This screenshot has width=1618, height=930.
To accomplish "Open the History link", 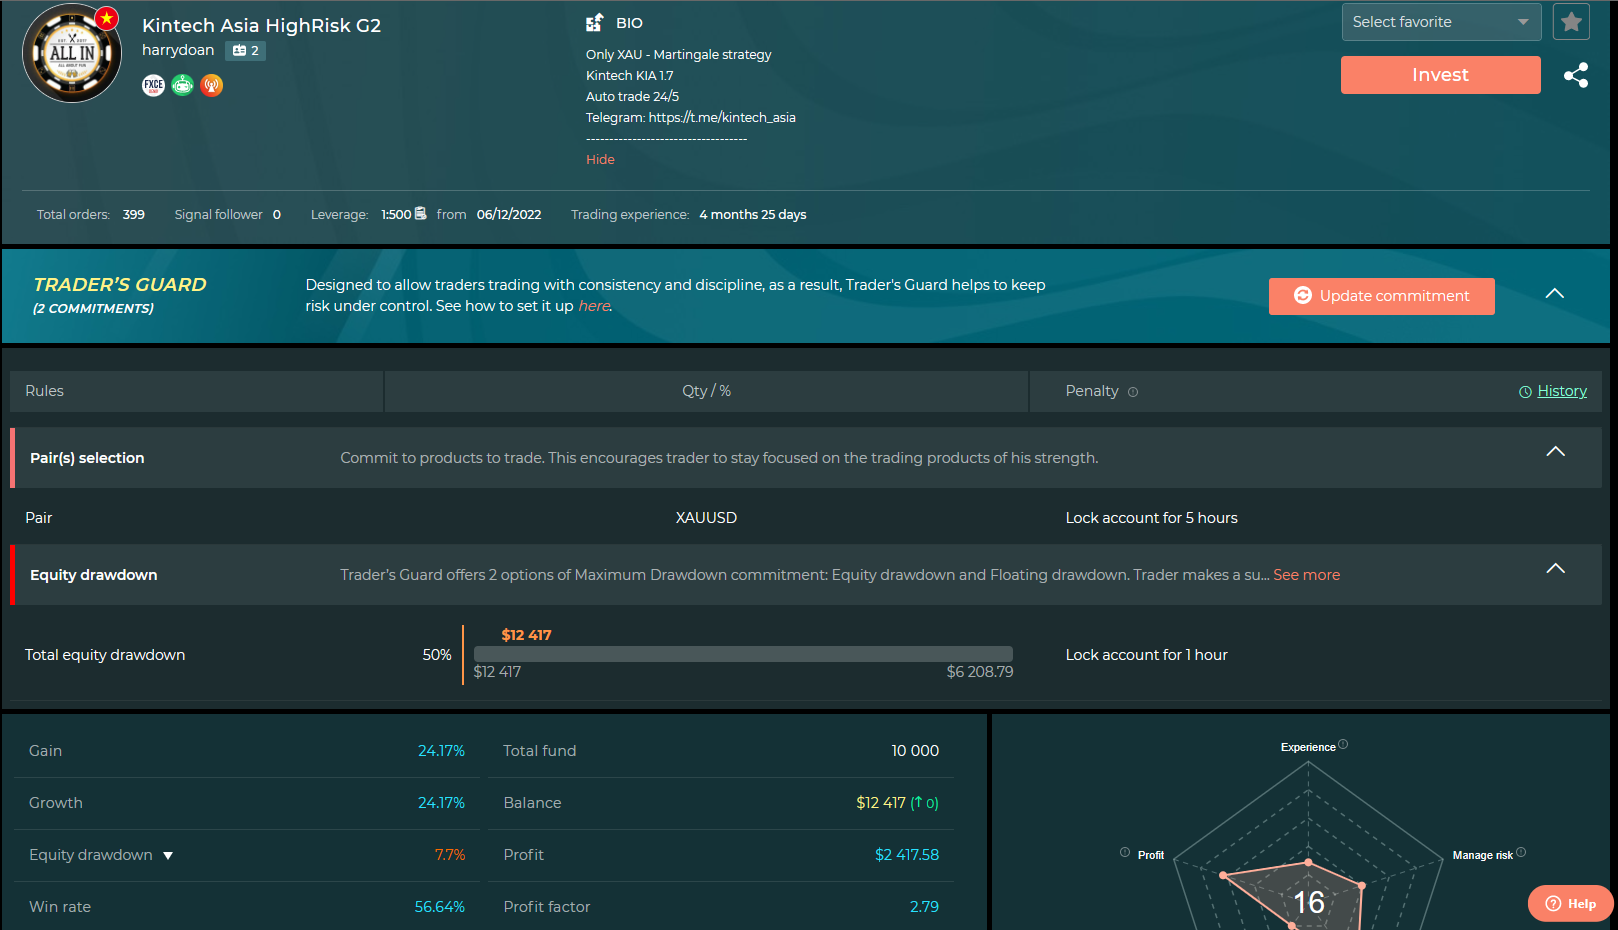I will [x=1562, y=391].
